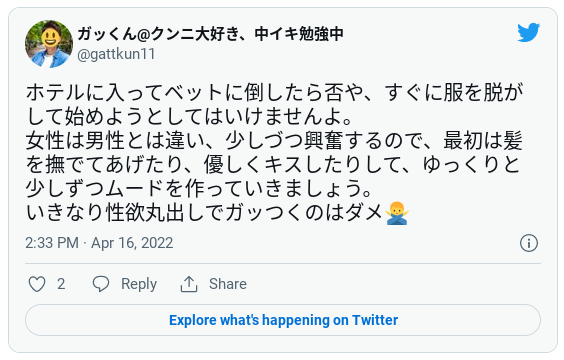Click the tweet line starting with して始めよう
The width and height of the screenshot is (564, 360).
(189, 117)
